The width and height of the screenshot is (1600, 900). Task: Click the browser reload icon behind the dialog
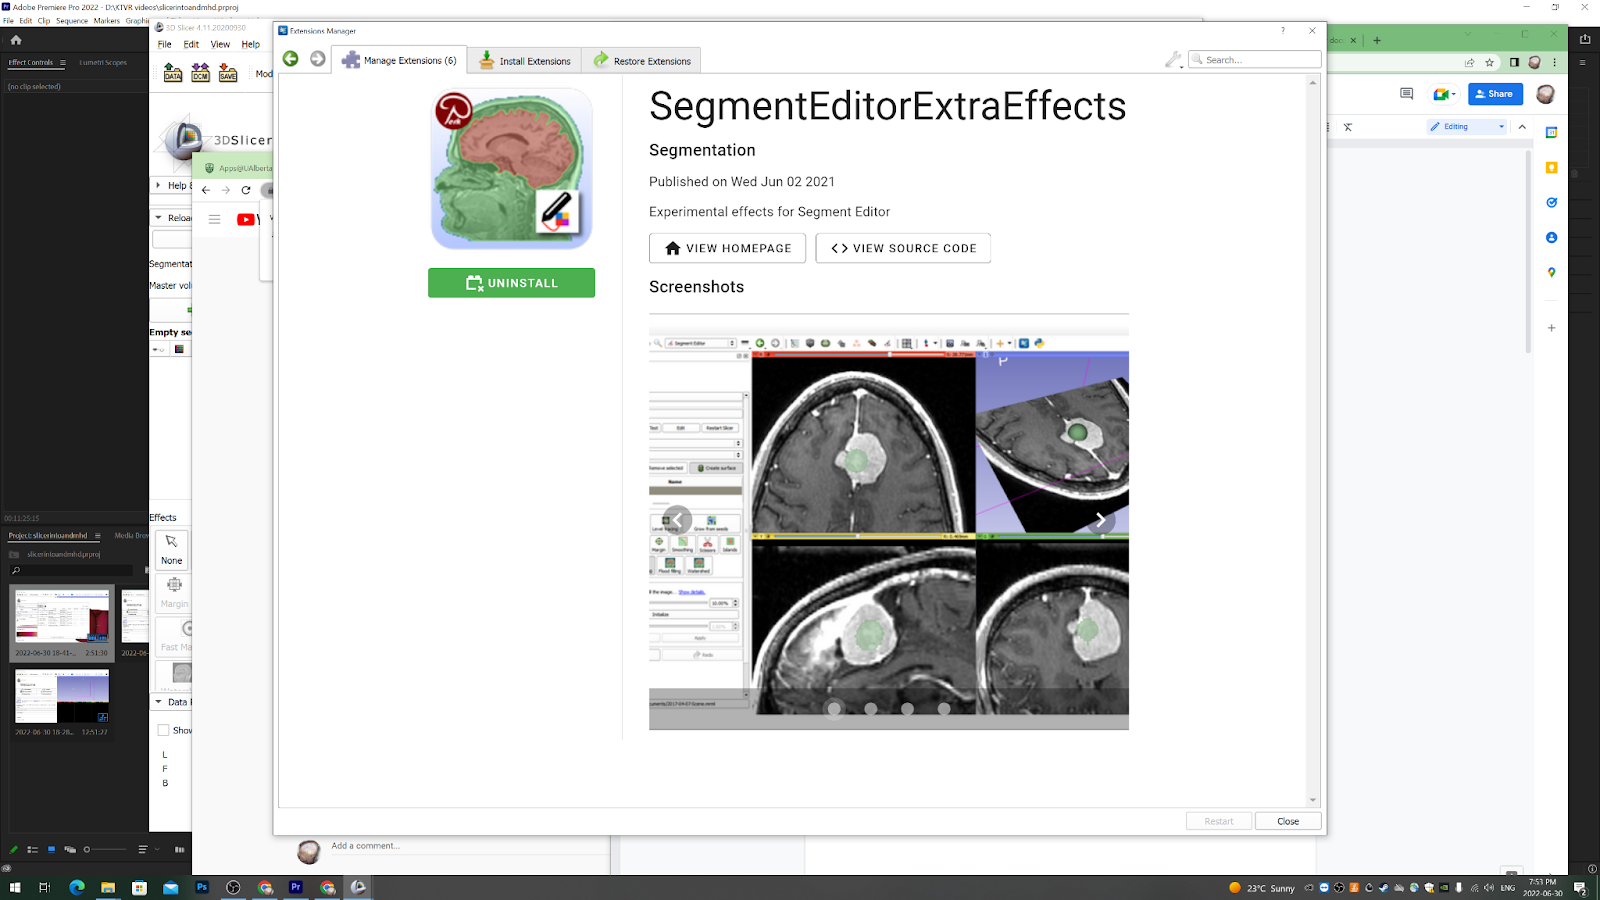coord(246,190)
